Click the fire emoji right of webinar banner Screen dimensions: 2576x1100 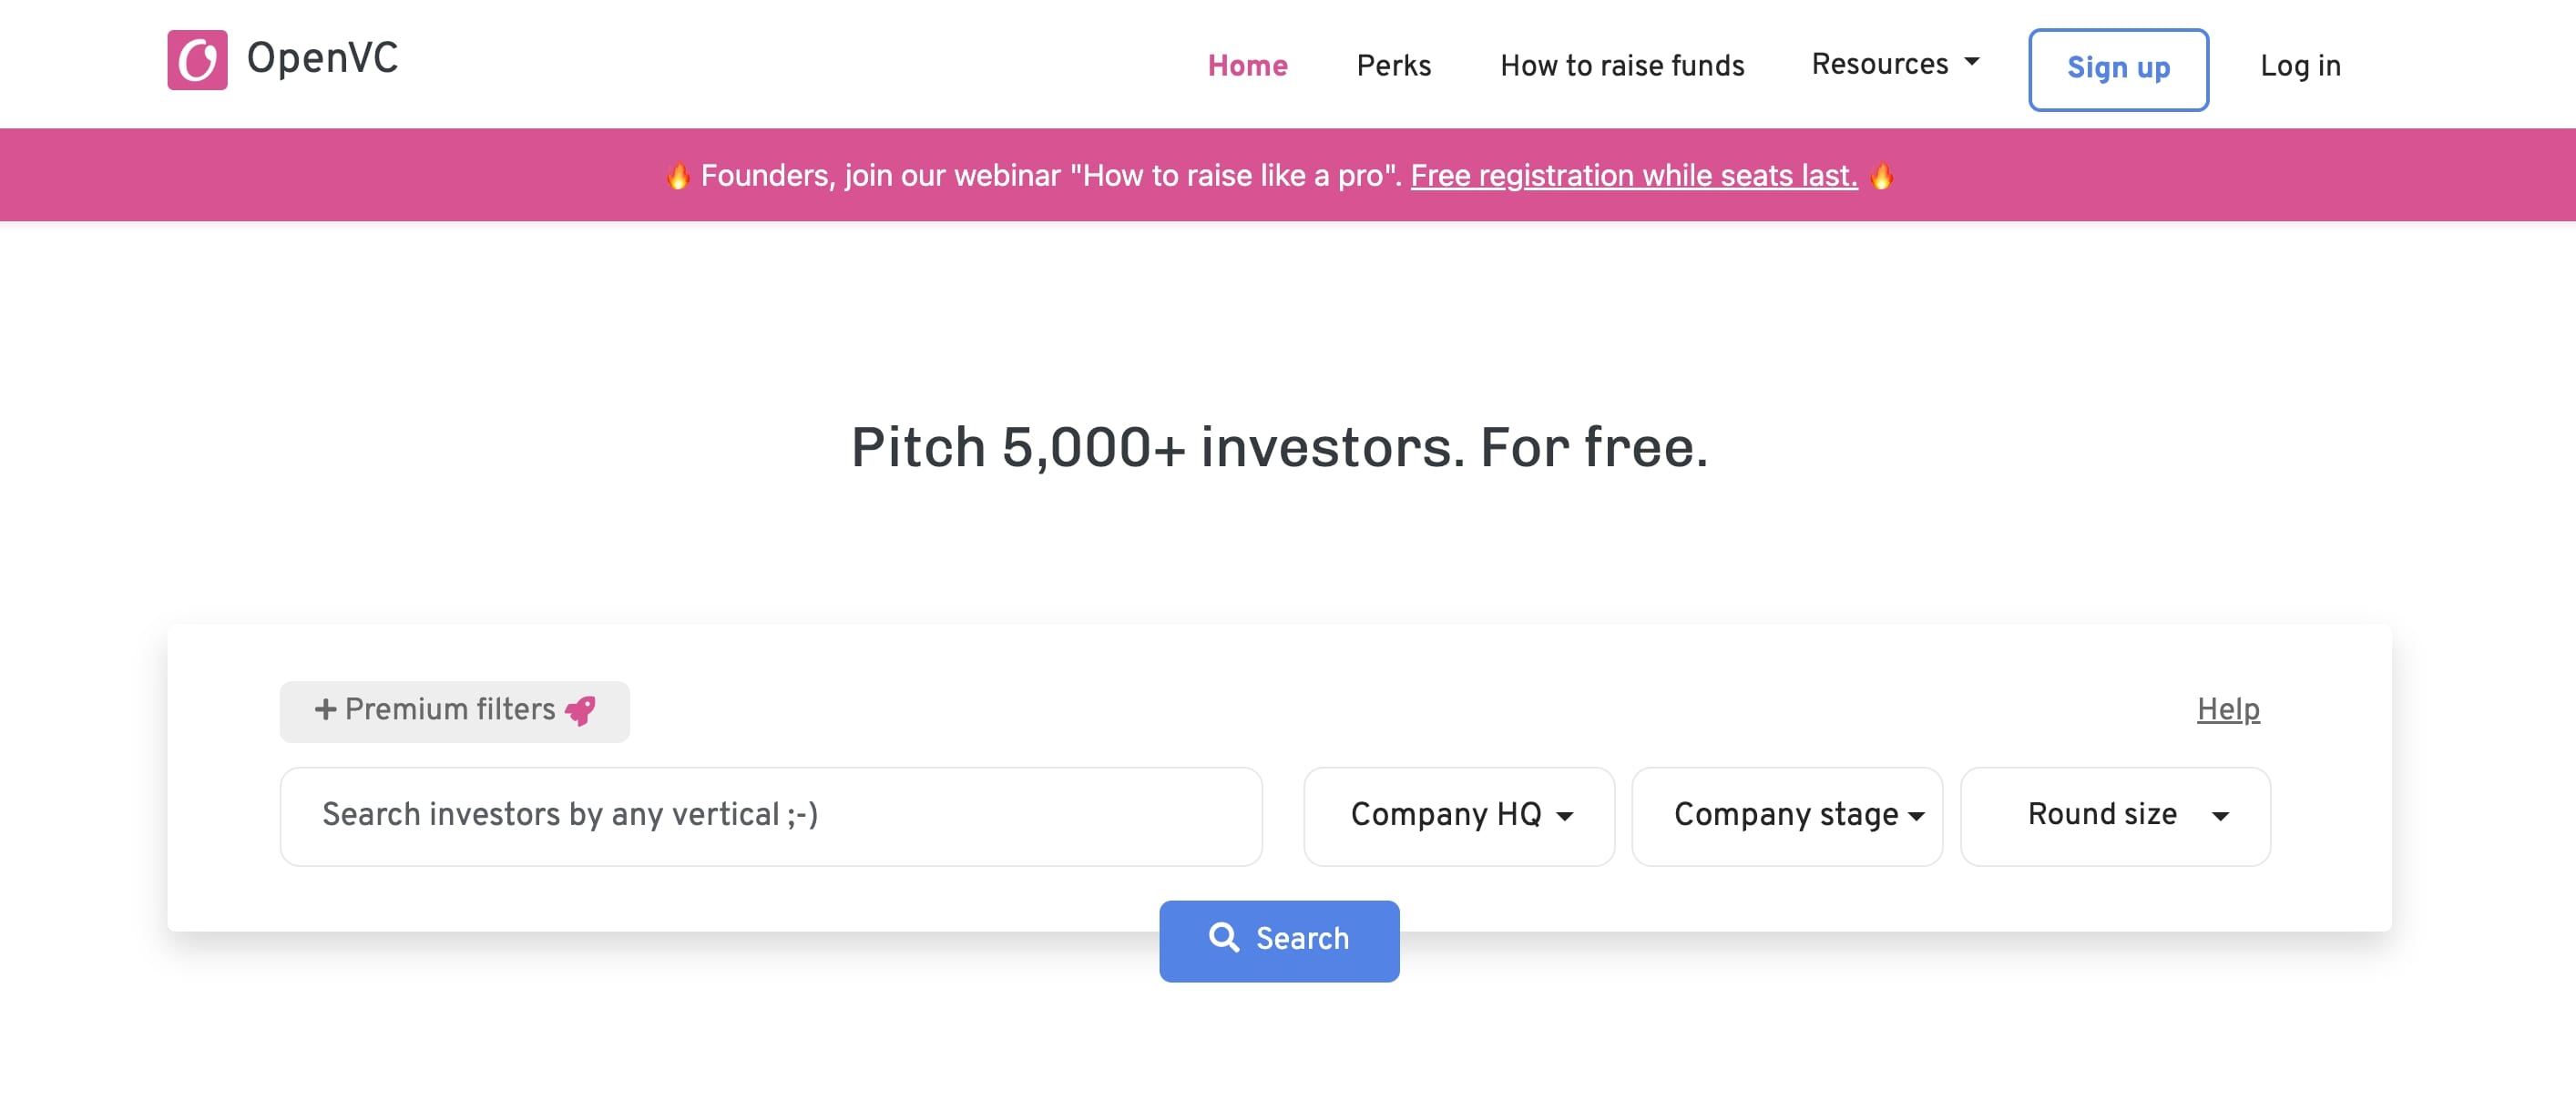point(1881,176)
